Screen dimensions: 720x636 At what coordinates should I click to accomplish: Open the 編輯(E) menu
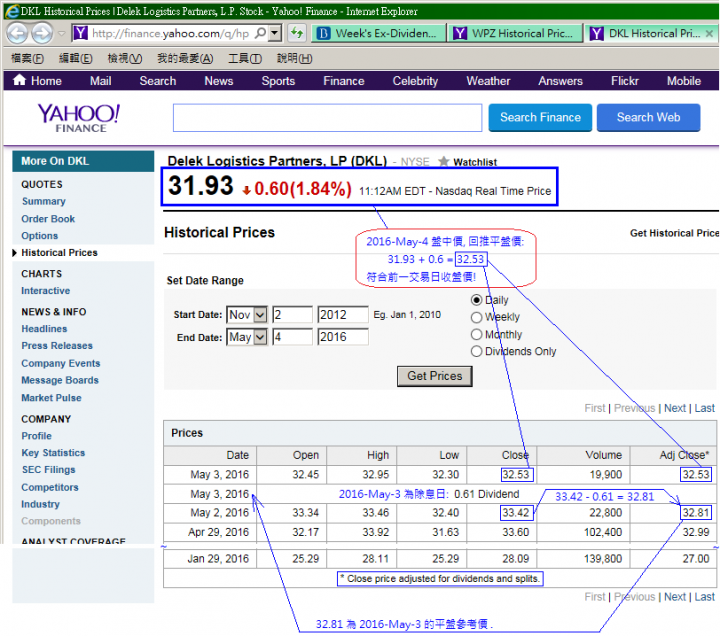click(75, 58)
